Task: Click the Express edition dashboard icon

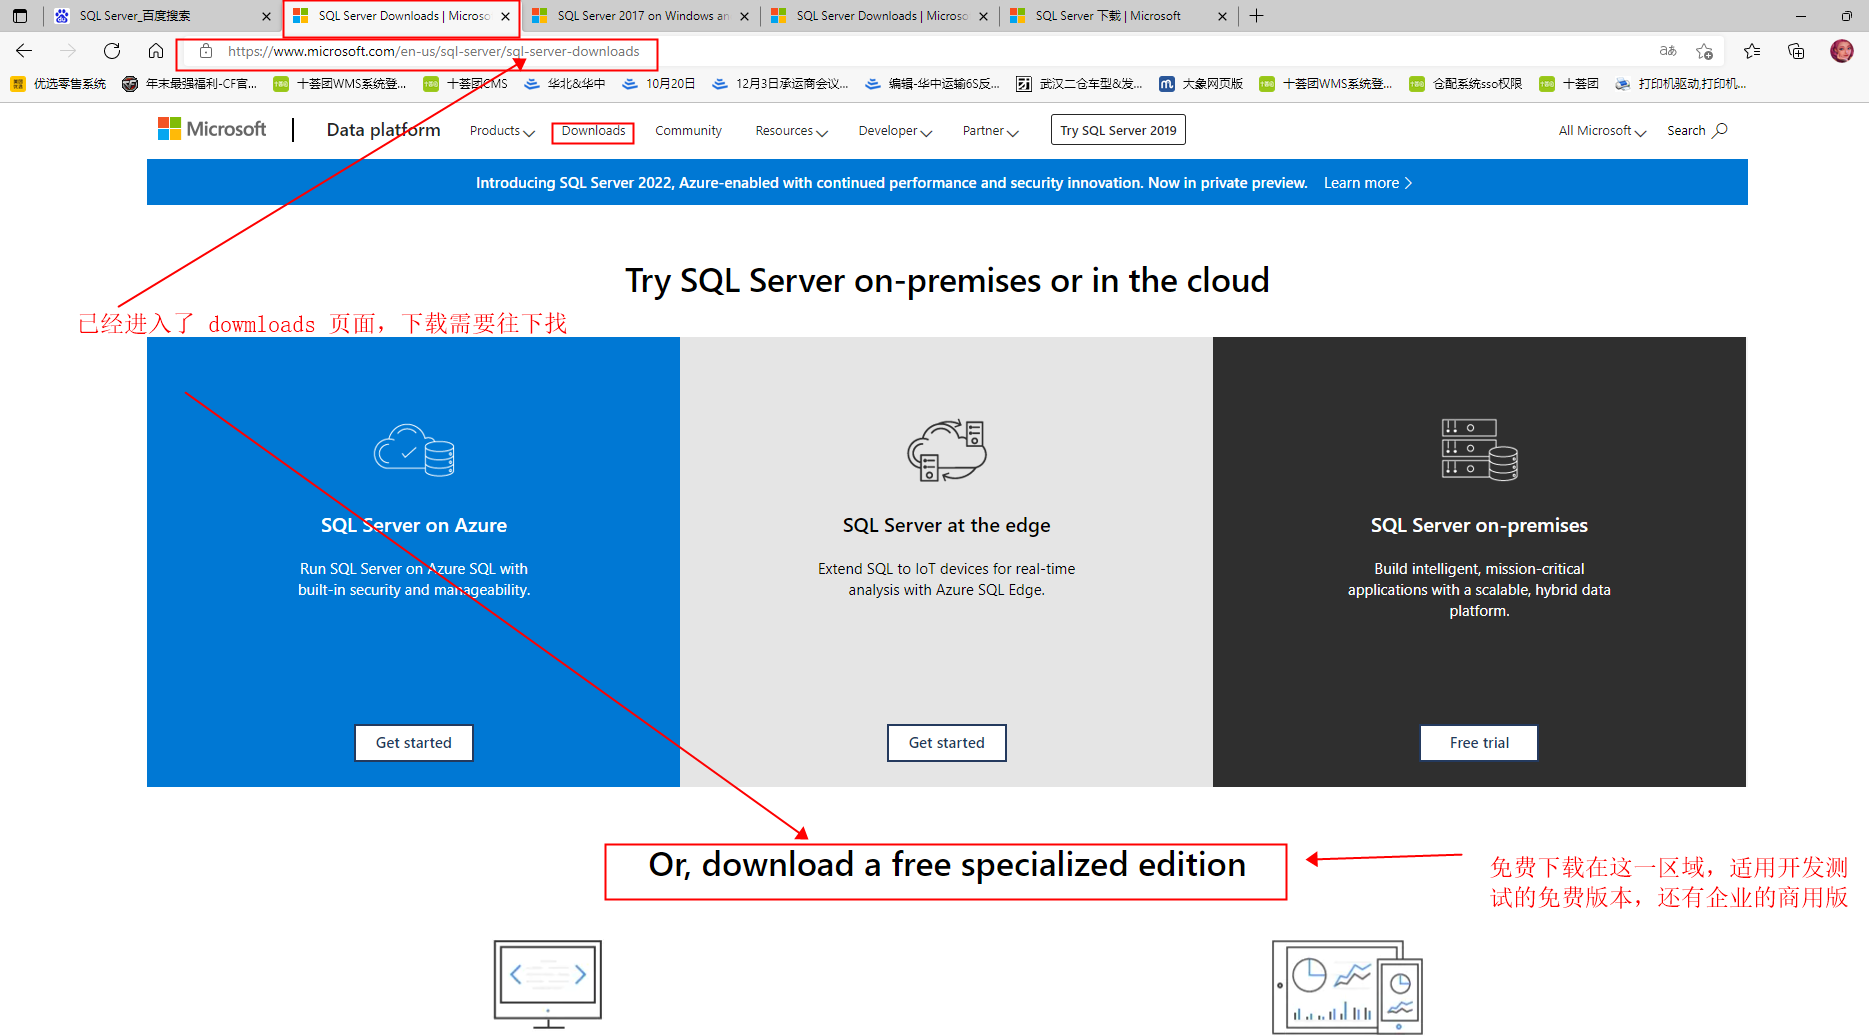Action: [1347, 987]
